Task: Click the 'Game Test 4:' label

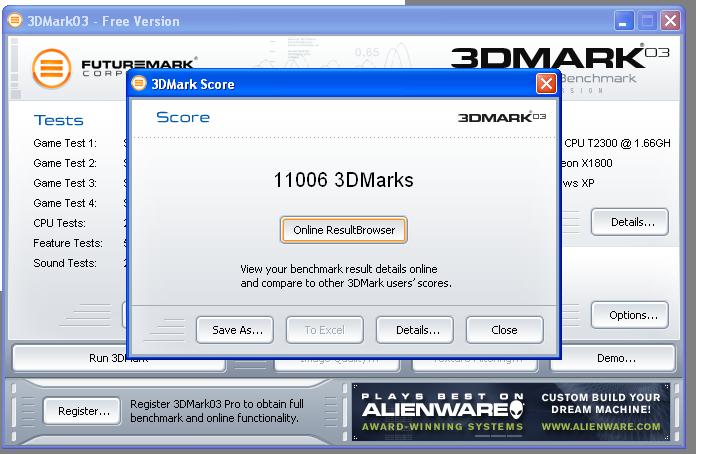Action: 65,203
